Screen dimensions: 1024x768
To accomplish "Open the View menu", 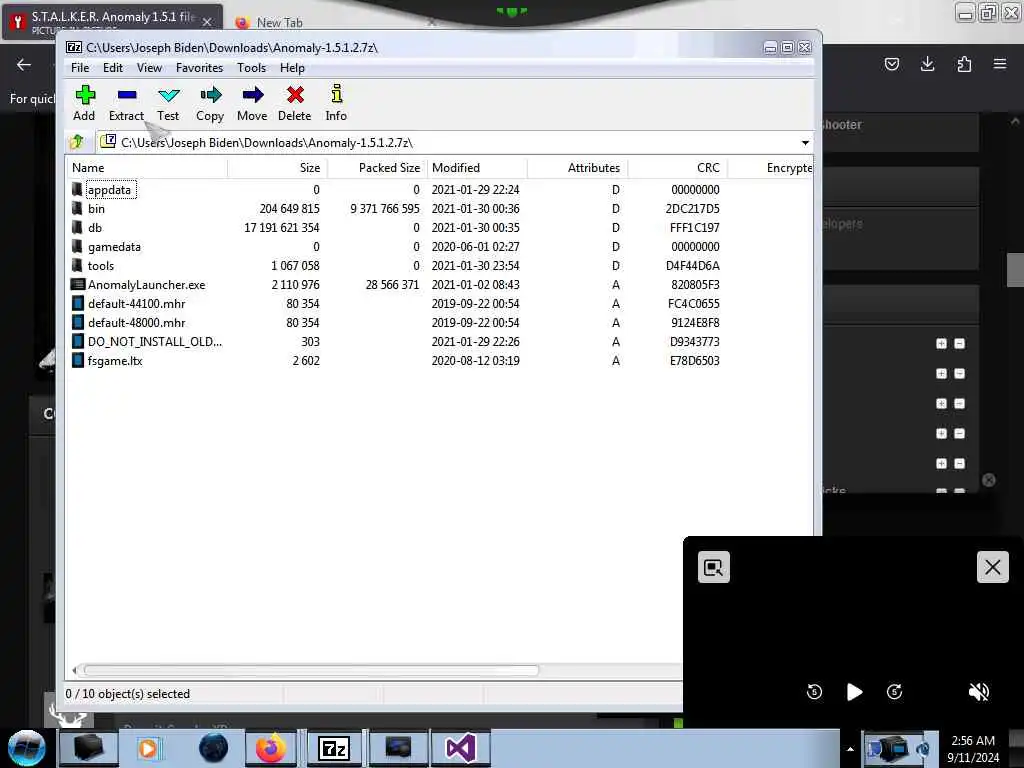I will pyautogui.click(x=149, y=68).
